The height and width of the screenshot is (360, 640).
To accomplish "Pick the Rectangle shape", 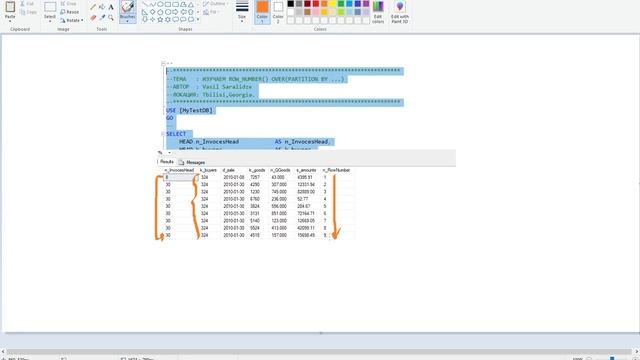I will [x=168, y=4].
